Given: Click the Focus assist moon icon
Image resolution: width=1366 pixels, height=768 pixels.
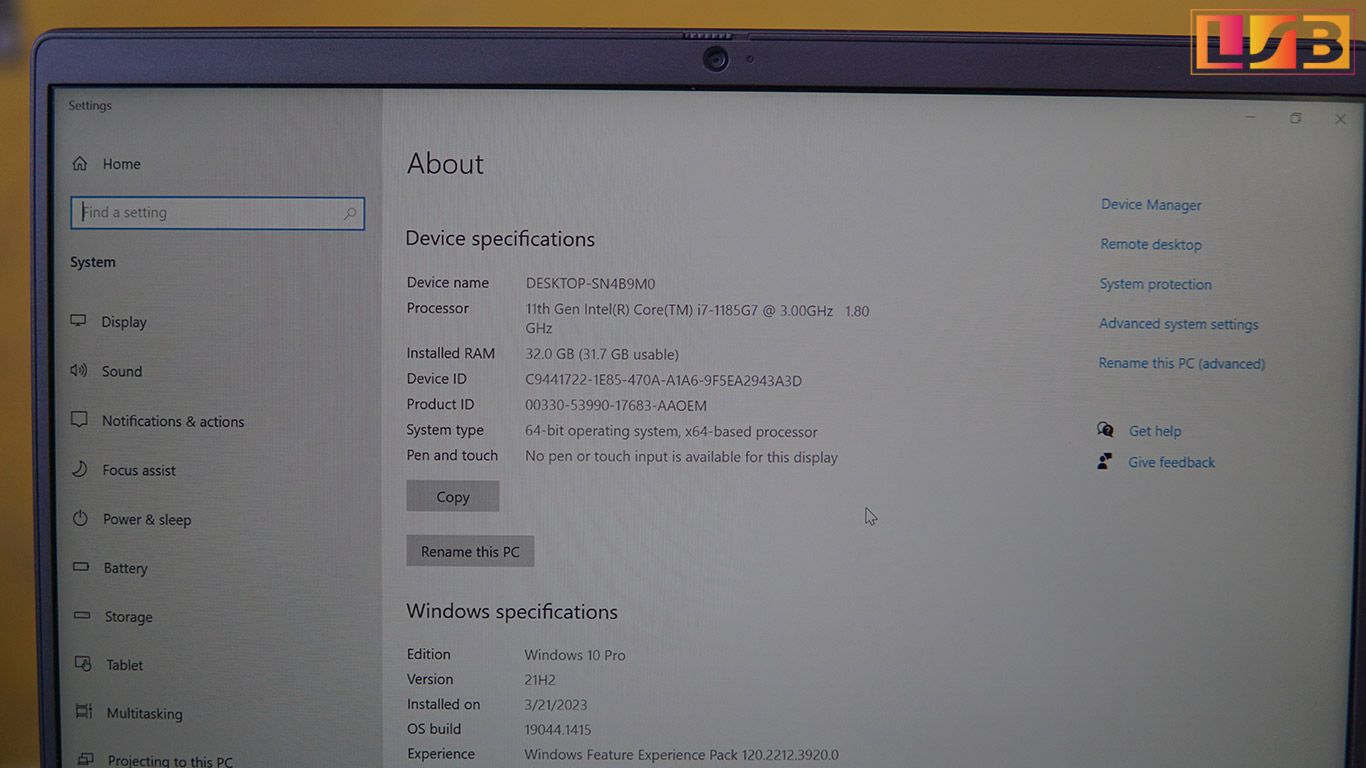Looking at the screenshot, I should tap(80, 469).
